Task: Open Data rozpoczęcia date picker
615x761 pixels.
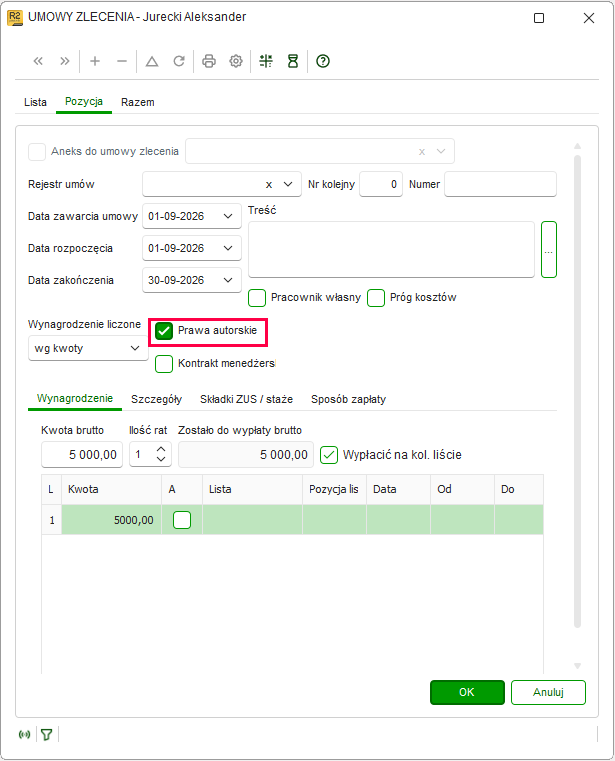Action: click(x=228, y=248)
